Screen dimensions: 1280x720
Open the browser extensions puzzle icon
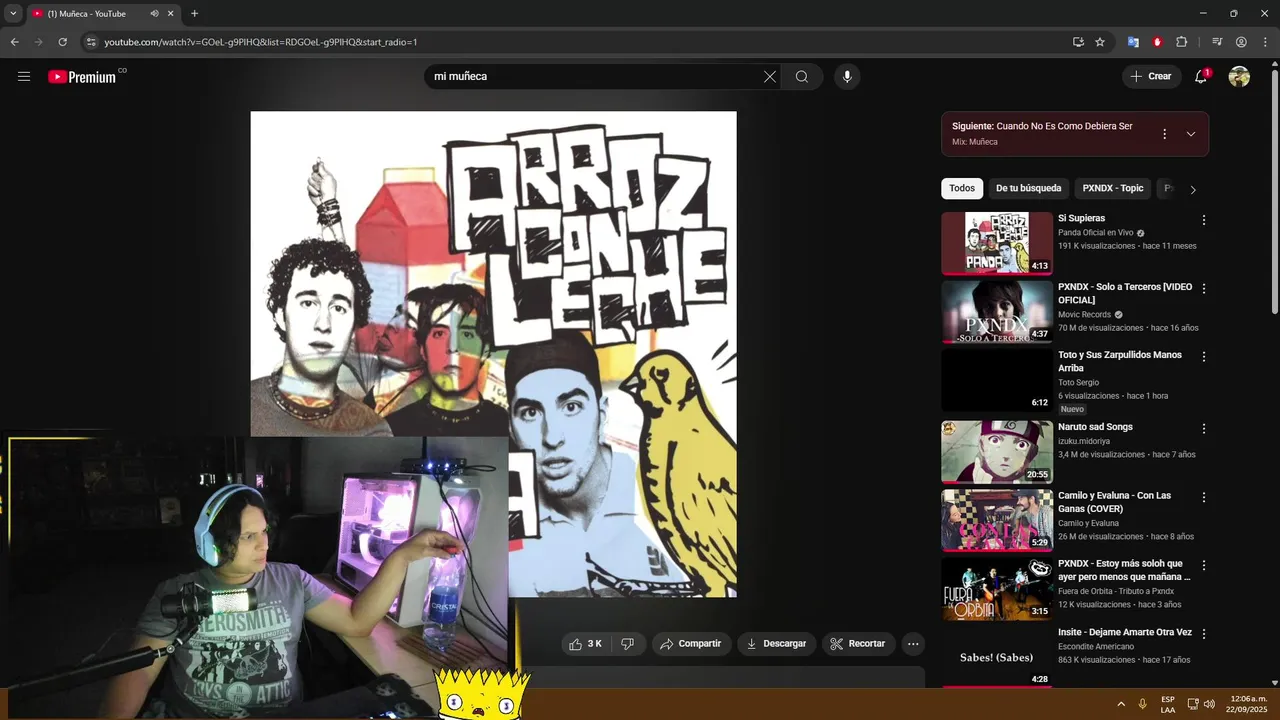pos(1181,42)
